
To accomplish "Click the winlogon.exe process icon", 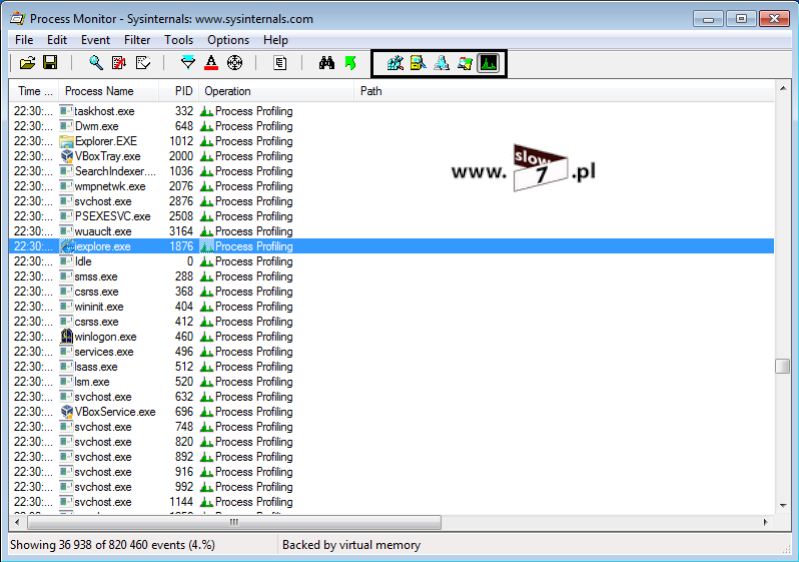I will (x=66, y=336).
